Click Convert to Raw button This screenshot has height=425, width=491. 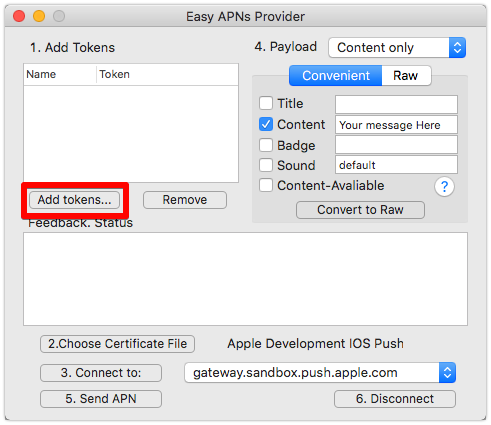point(360,210)
